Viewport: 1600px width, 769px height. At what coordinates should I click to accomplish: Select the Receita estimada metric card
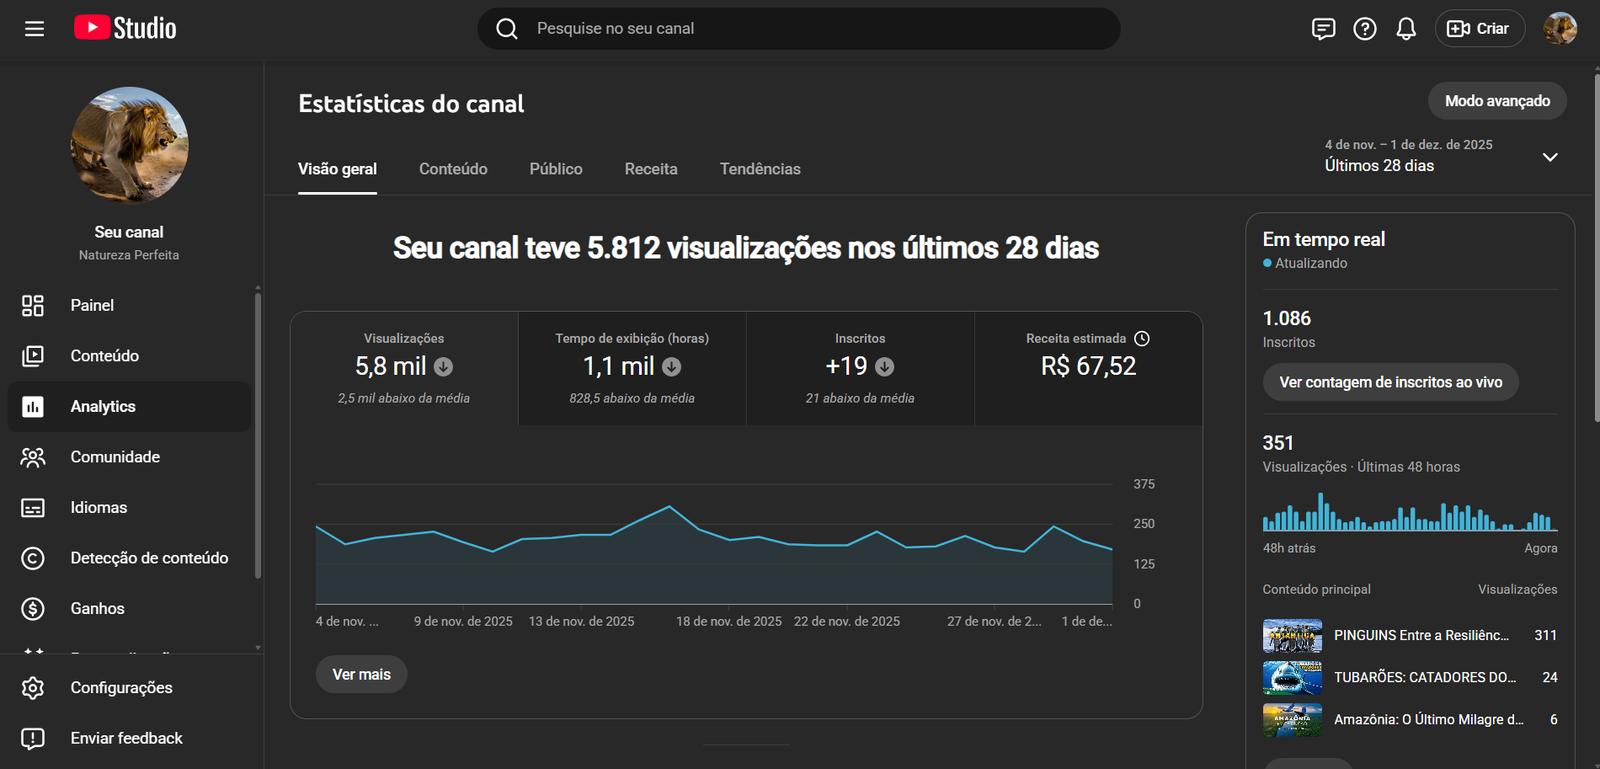coord(1088,368)
